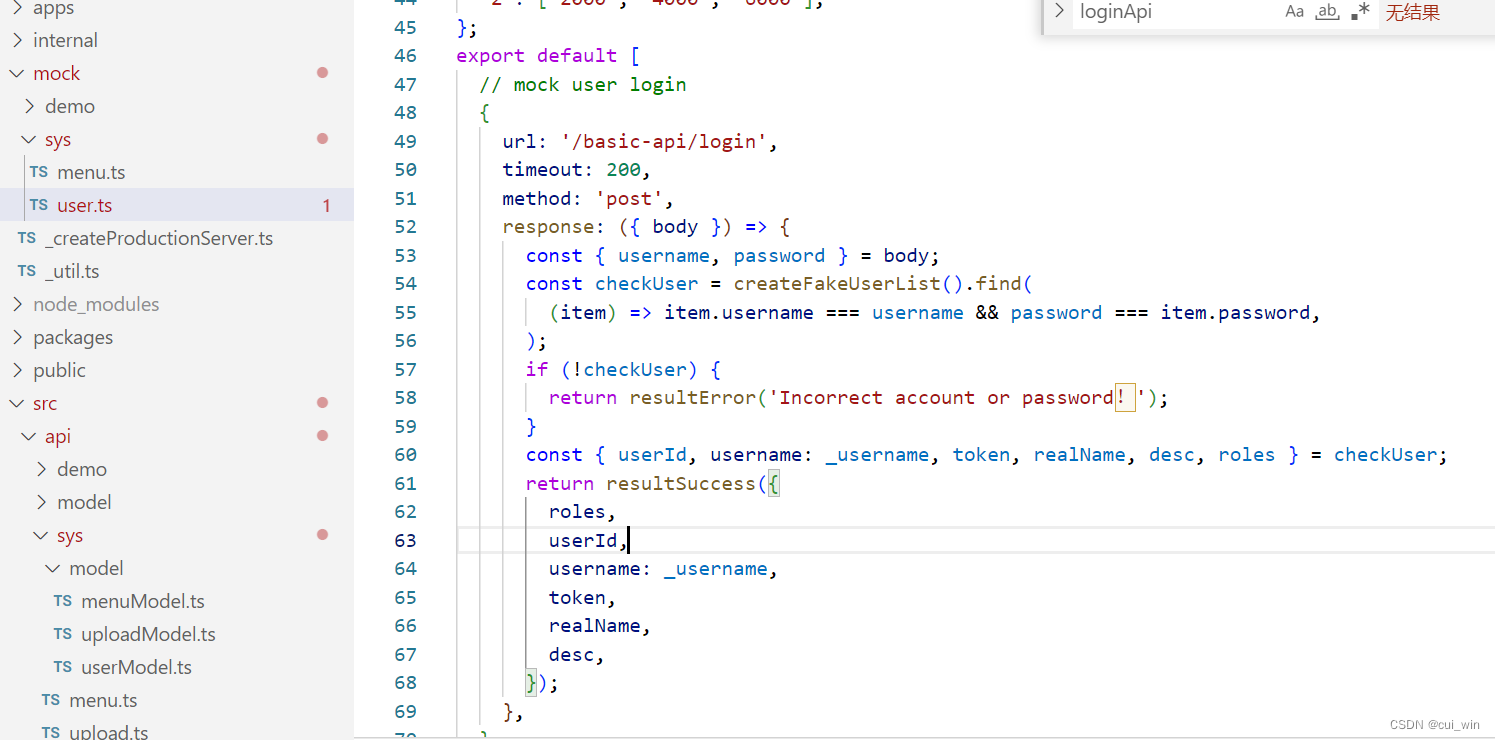The image size is (1495, 740).
Task: Click 'roles,' on line 62
Action: (x=583, y=512)
